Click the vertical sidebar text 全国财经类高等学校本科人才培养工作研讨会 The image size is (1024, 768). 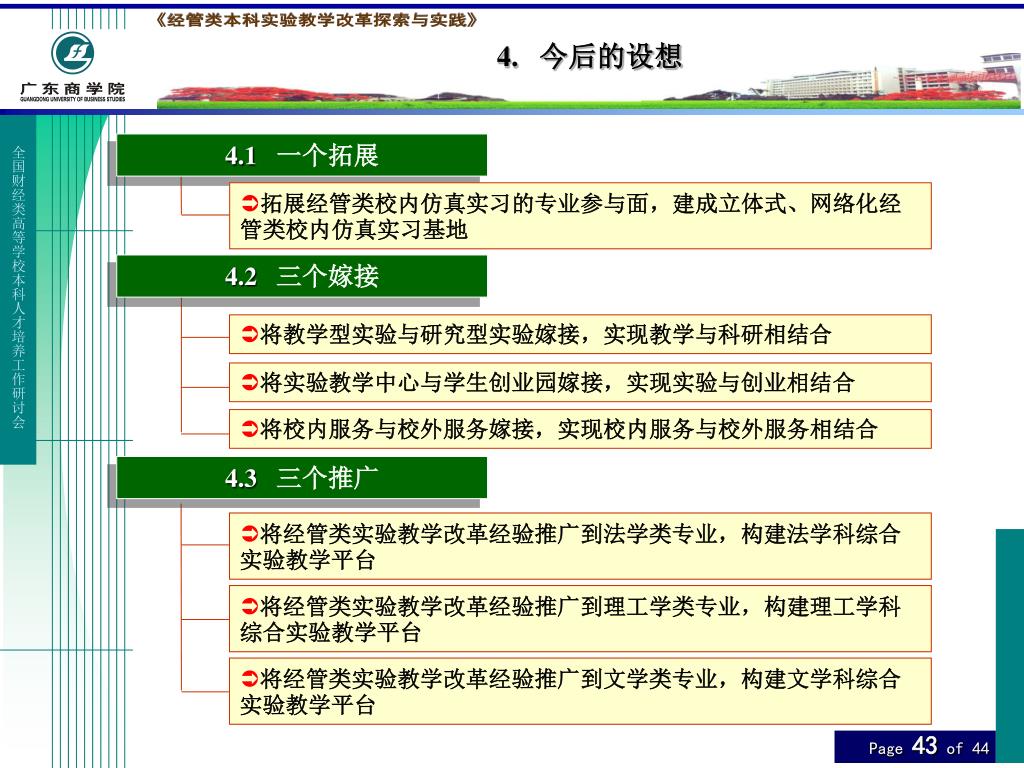click(x=18, y=287)
